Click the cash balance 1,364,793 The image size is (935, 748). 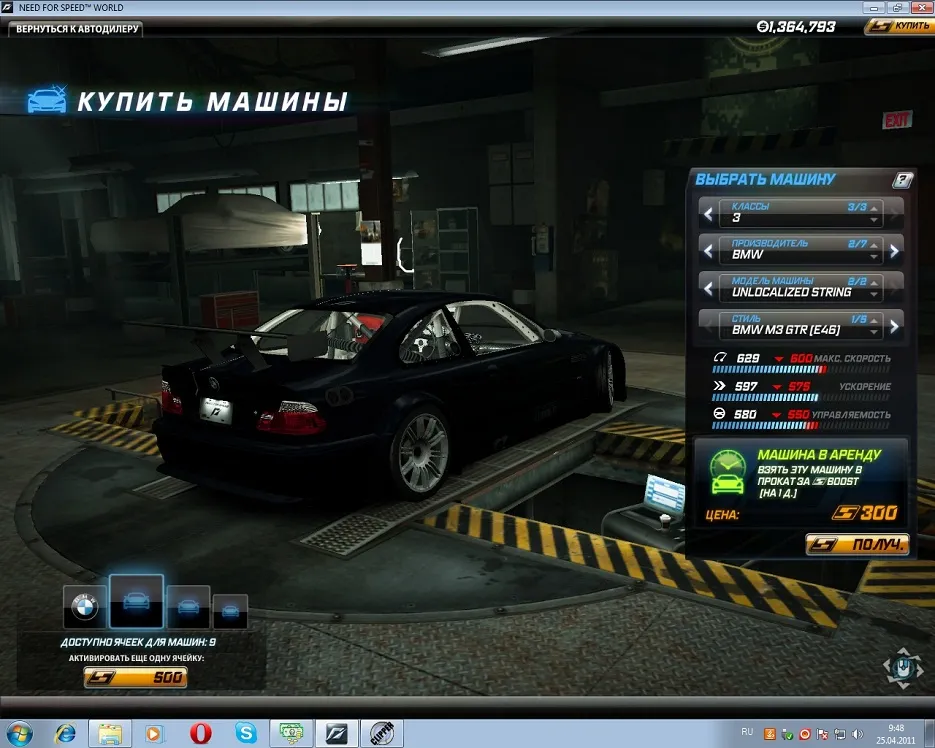tap(796, 27)
